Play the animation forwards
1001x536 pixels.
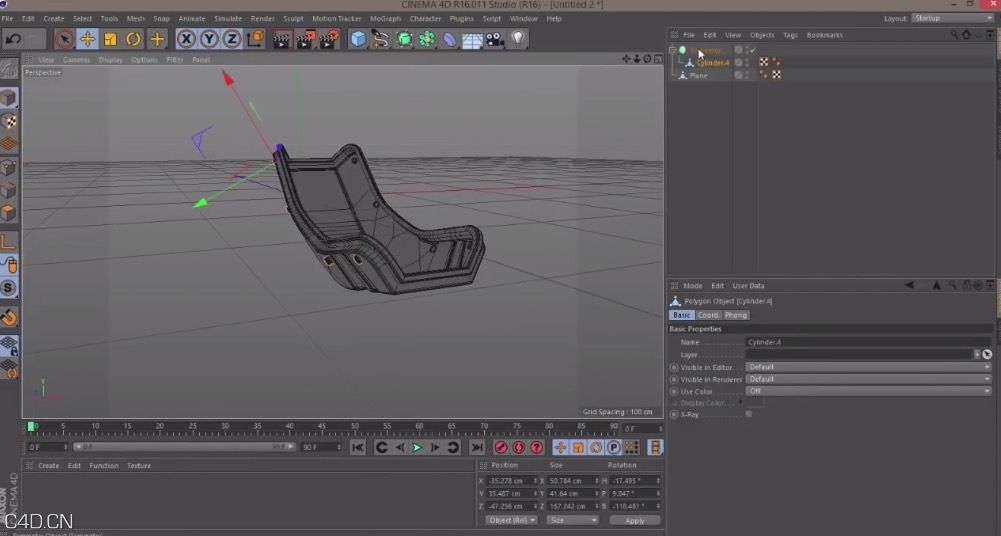[x=417, y=447]
